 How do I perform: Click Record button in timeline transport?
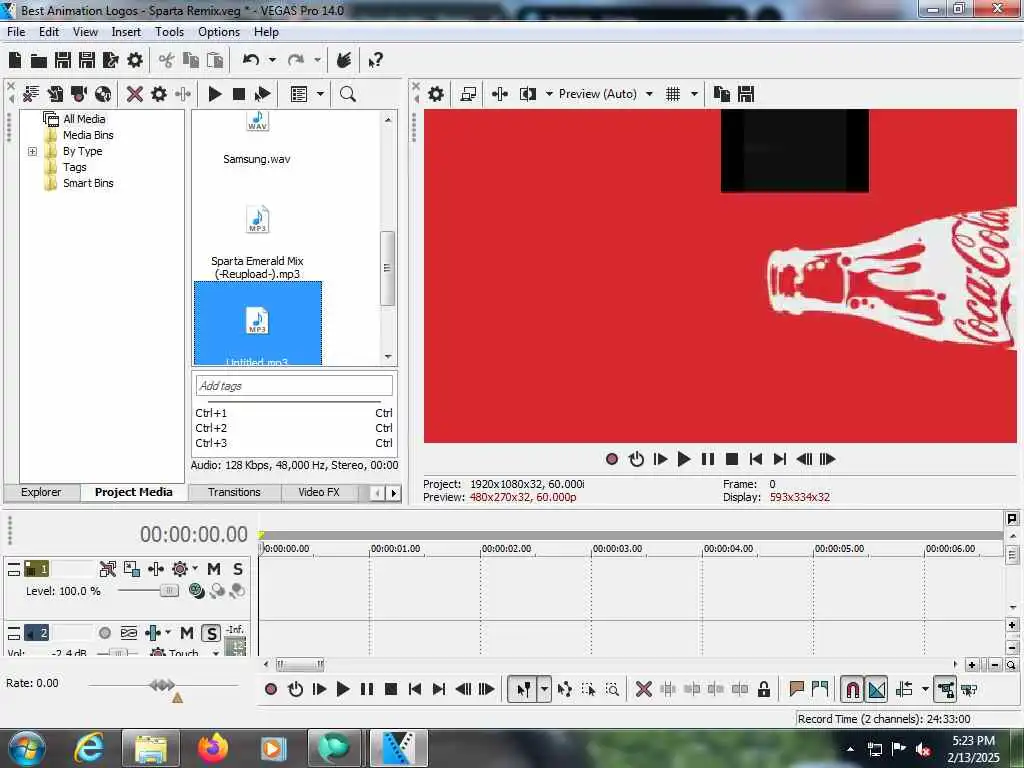click(271, 689)
